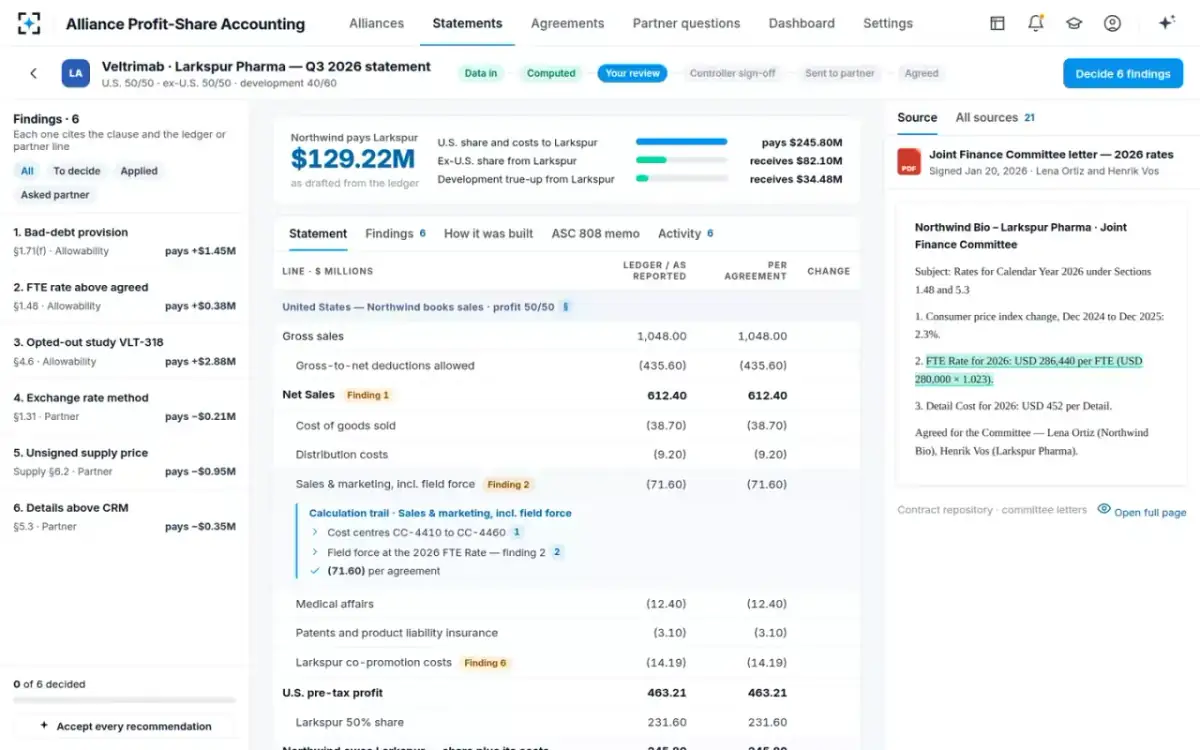Click the Finding 6 tag on co-promotion costs
The image size is (1200, 750).
click(485, 663)
